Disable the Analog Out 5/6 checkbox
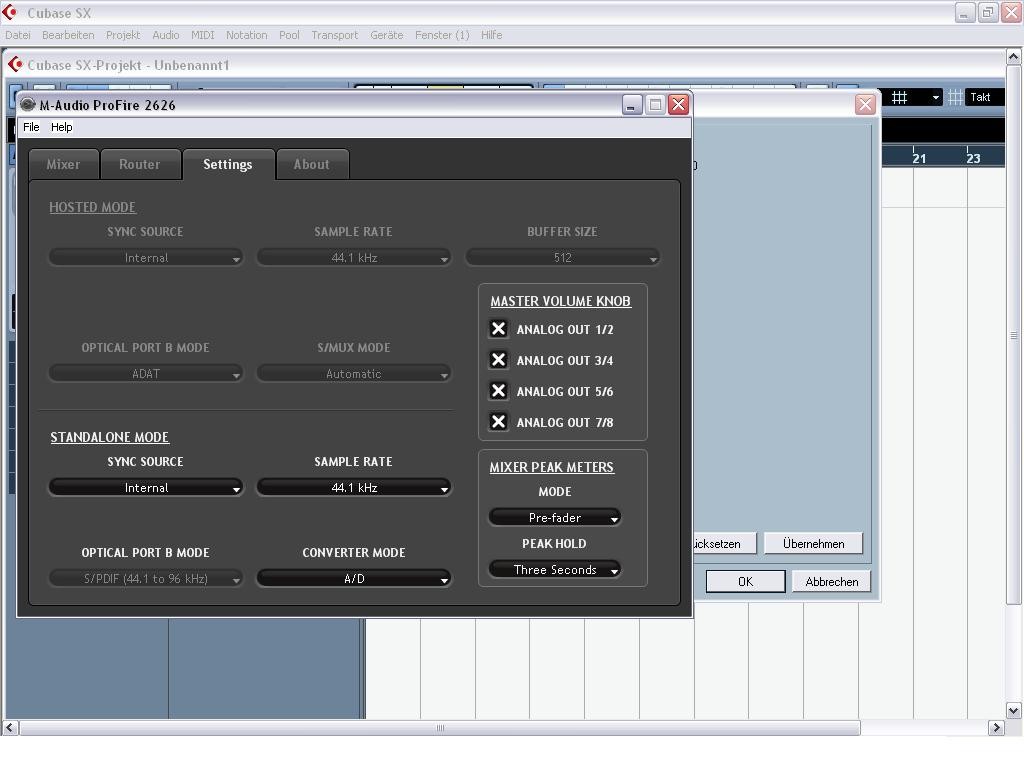The height and width of the screenshot is (768, 1024). coord(498,391)
